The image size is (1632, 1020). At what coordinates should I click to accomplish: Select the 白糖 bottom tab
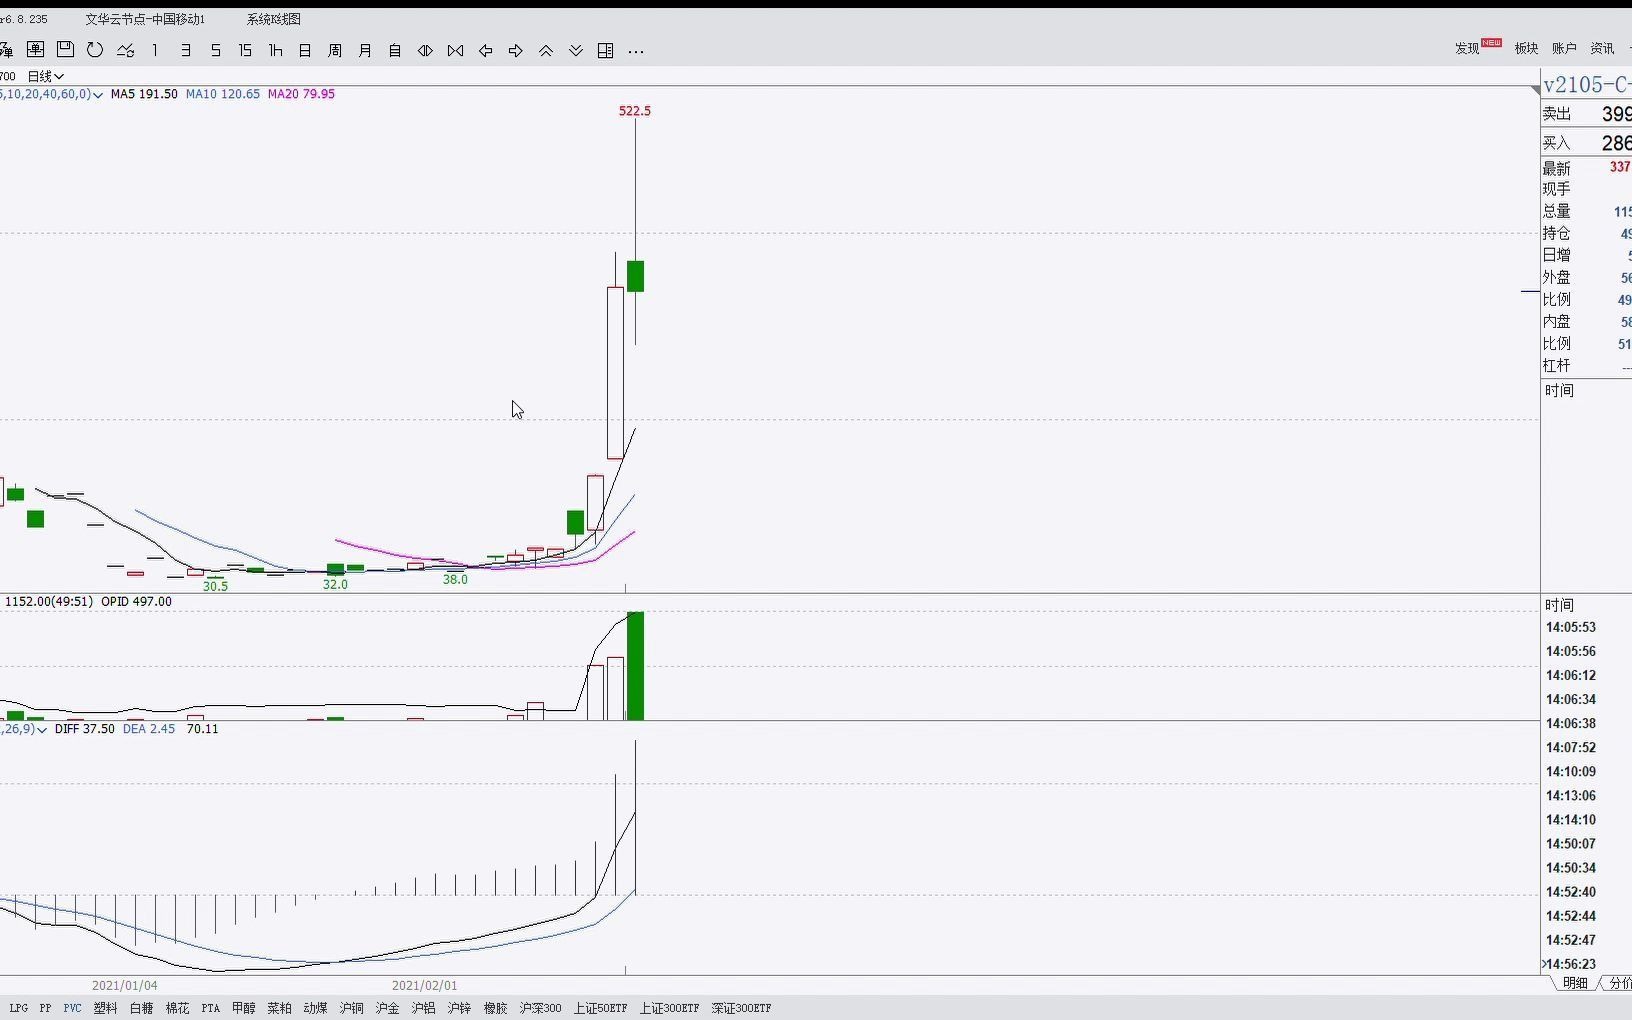(x=141, y=1008)
